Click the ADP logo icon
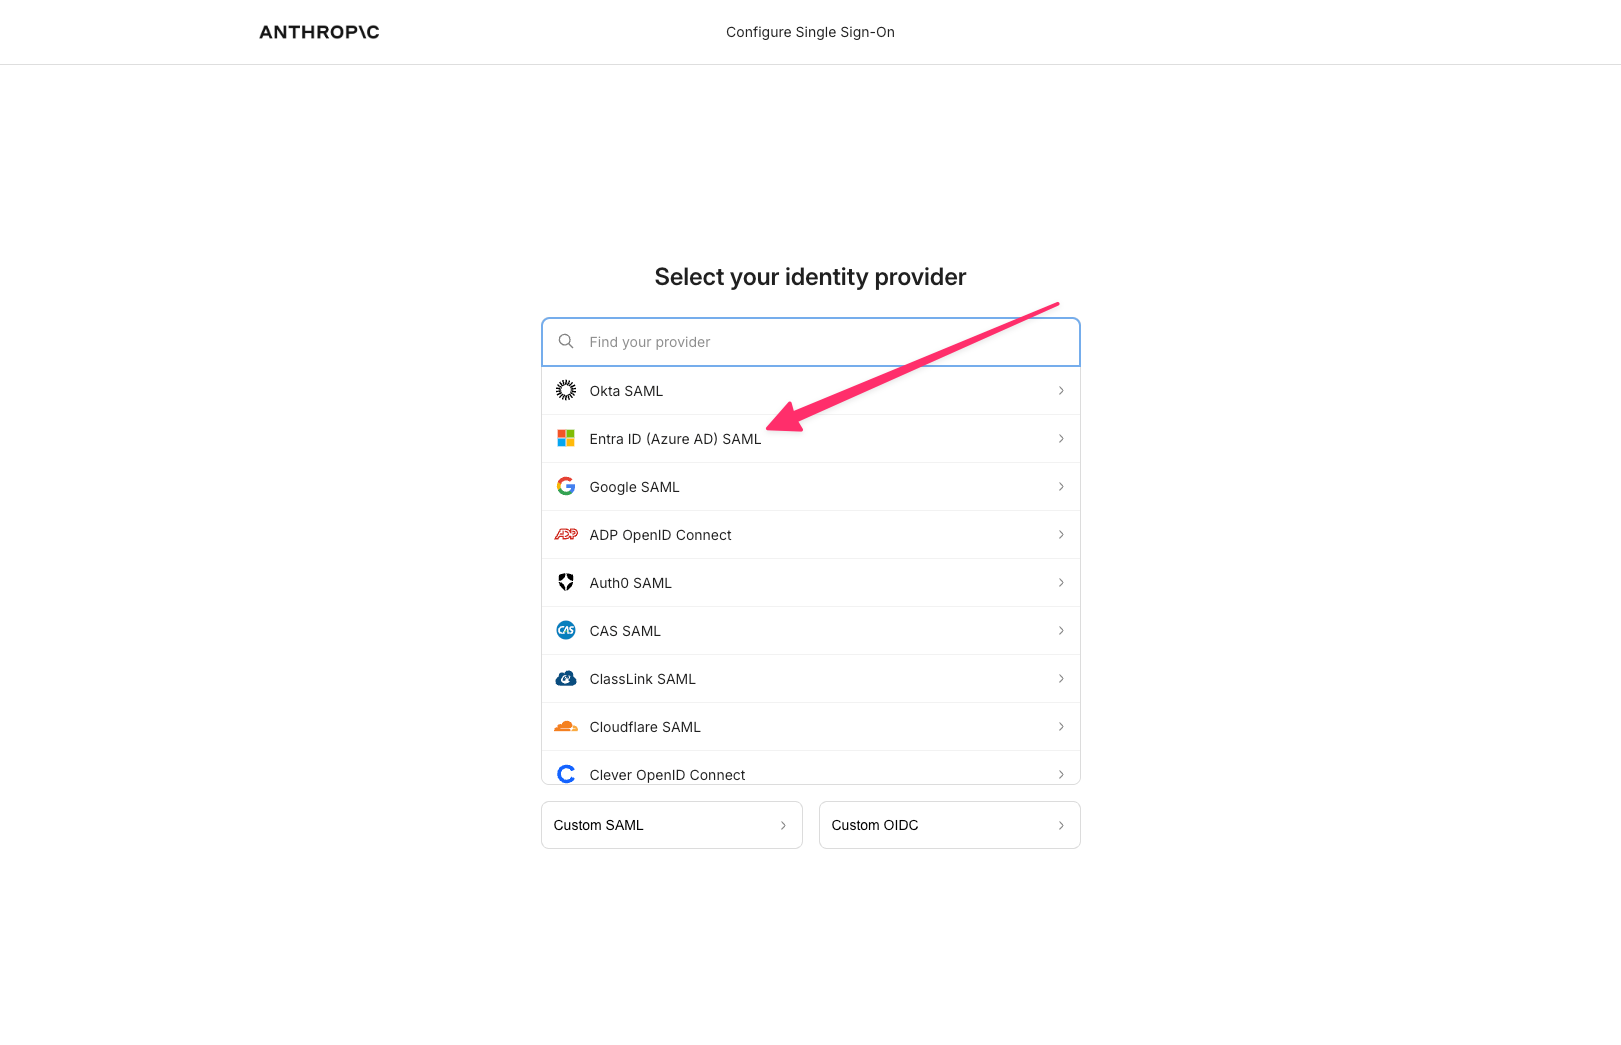The image size is (1621, 1045). click(566, 534)
